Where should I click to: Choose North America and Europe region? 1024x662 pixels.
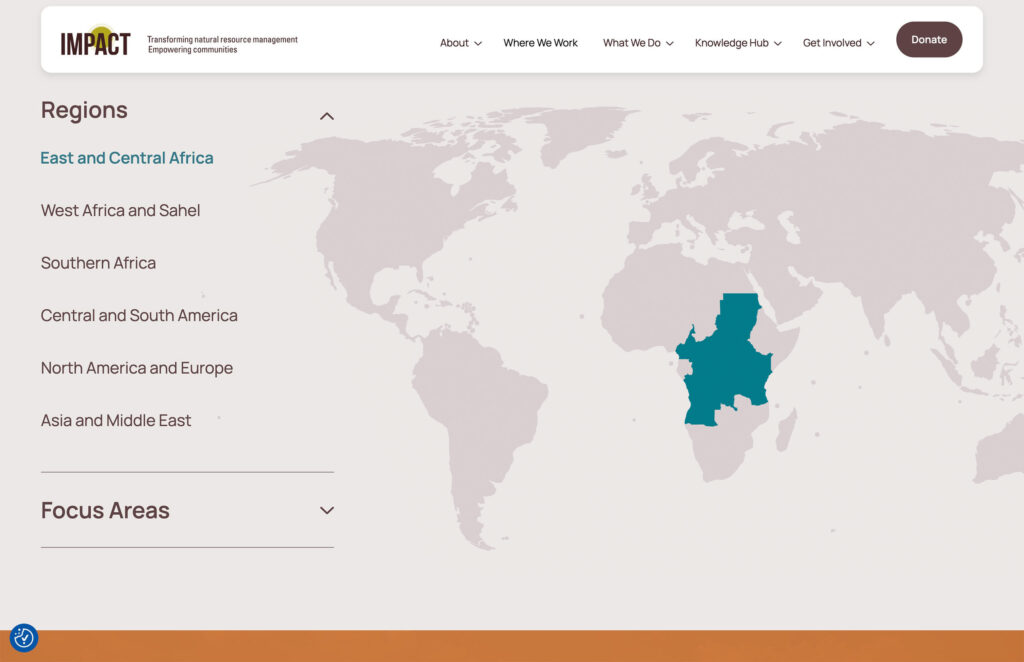click(136, 368)
